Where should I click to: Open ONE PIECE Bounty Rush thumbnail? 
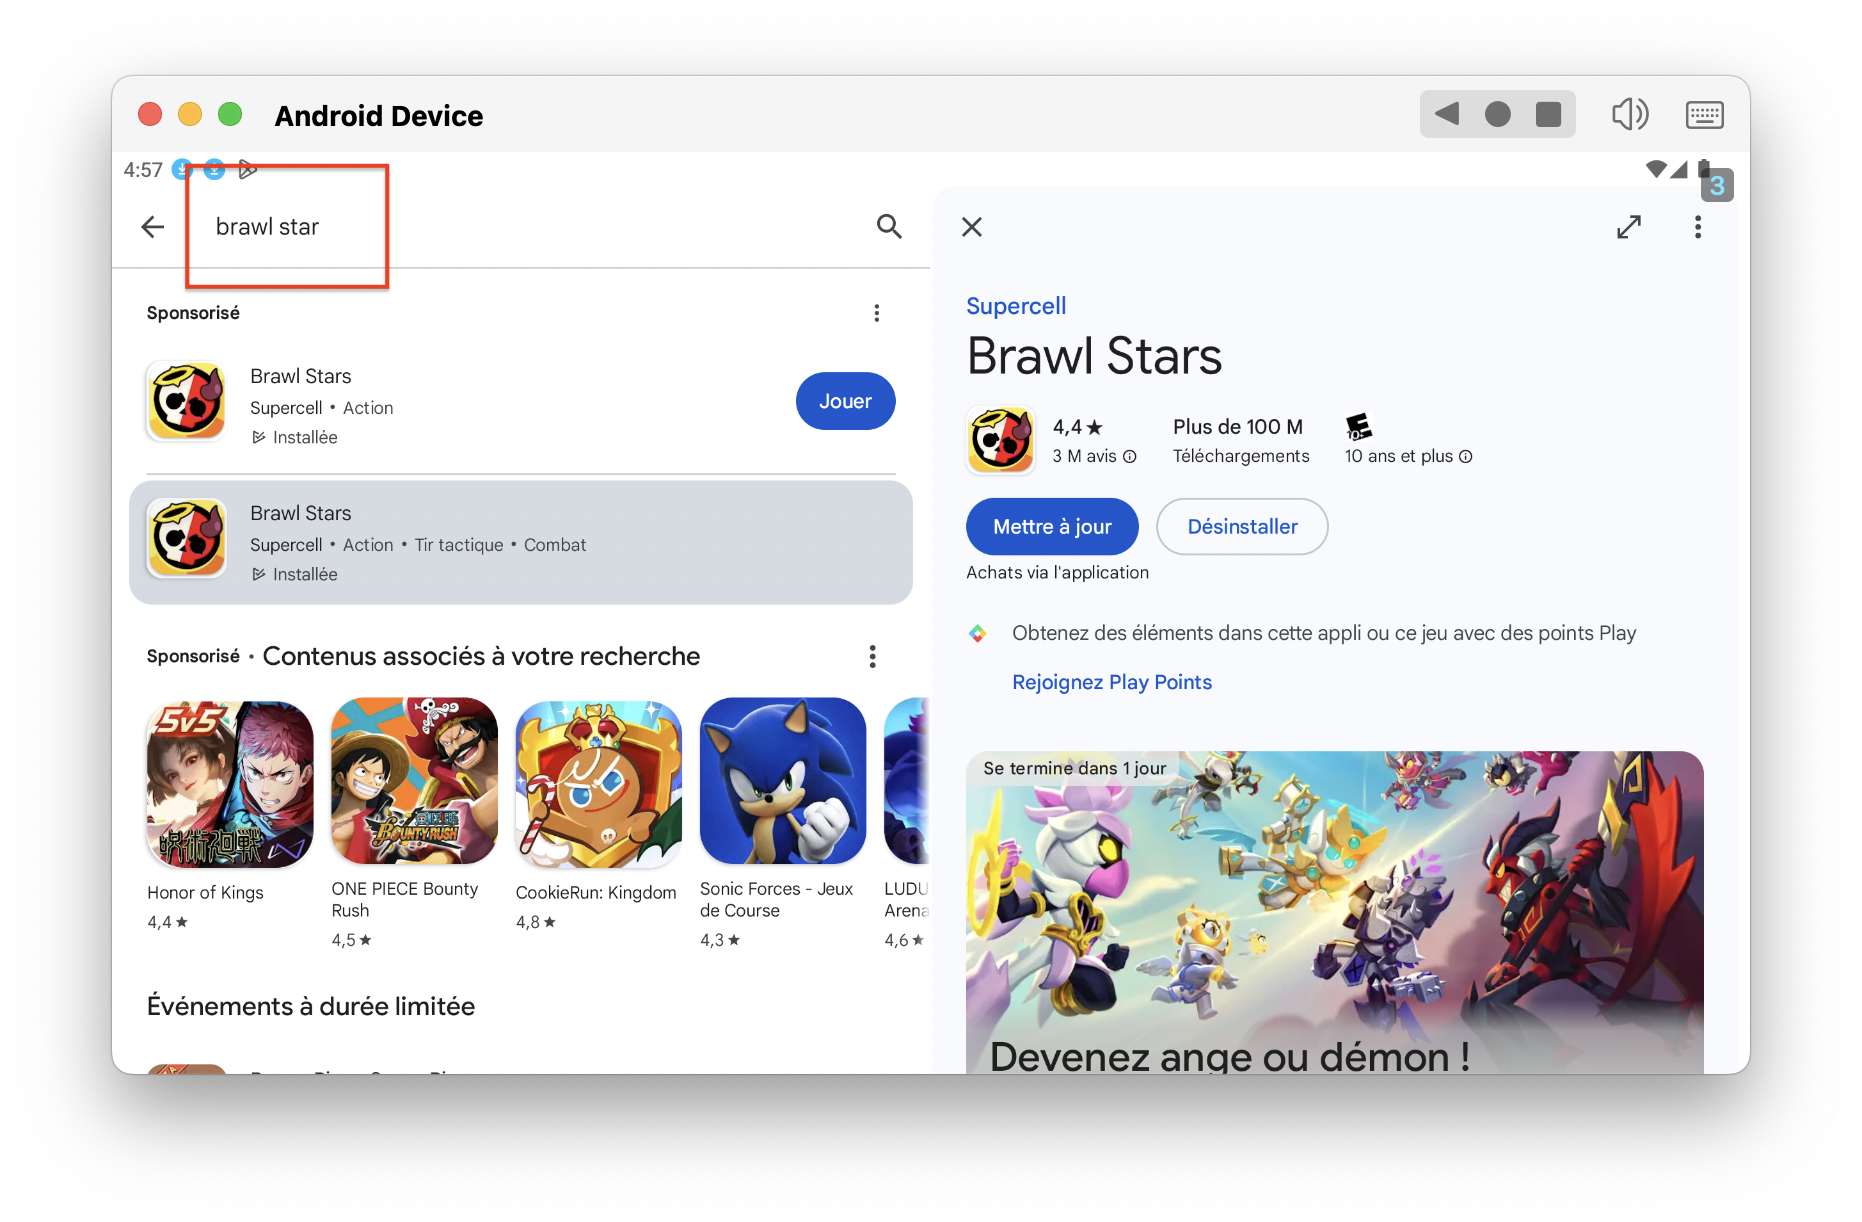pos(414,781)
